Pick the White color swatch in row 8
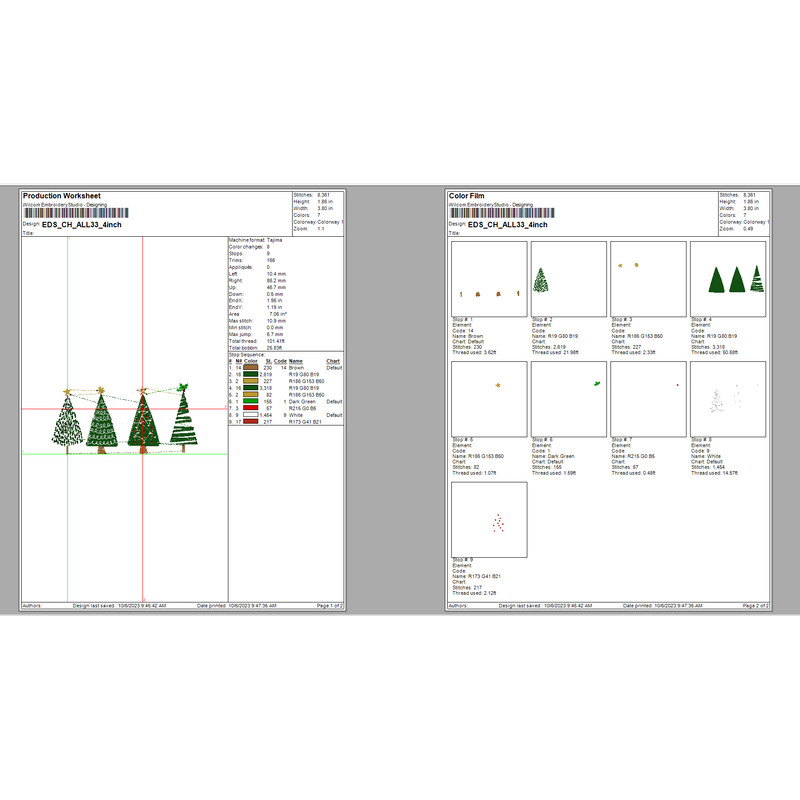The height and width of the screenshot is (800, 800). [252, 415]
